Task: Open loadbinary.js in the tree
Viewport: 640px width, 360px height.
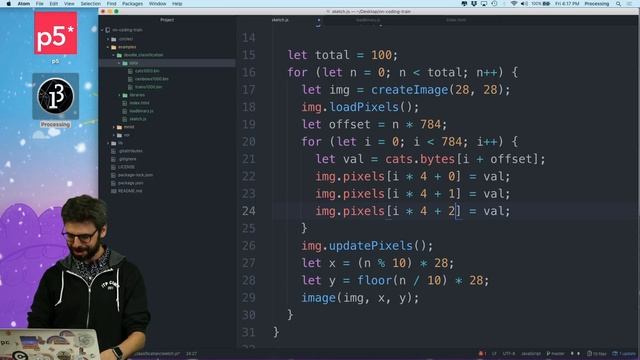Action: pos(141,111)
